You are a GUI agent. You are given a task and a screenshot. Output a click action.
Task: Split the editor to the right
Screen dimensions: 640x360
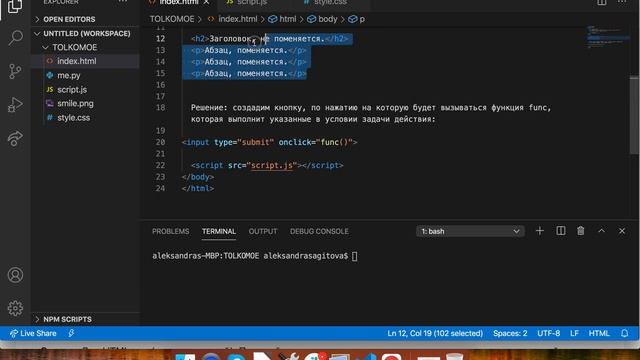click(x=602, y=2)
